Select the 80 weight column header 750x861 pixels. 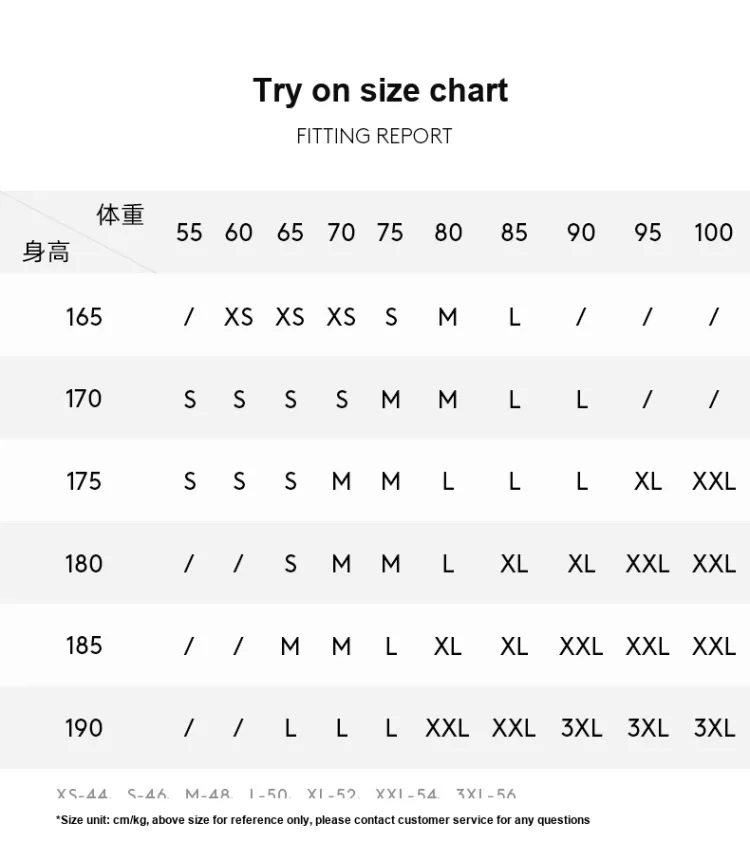(x=448, y=232)
